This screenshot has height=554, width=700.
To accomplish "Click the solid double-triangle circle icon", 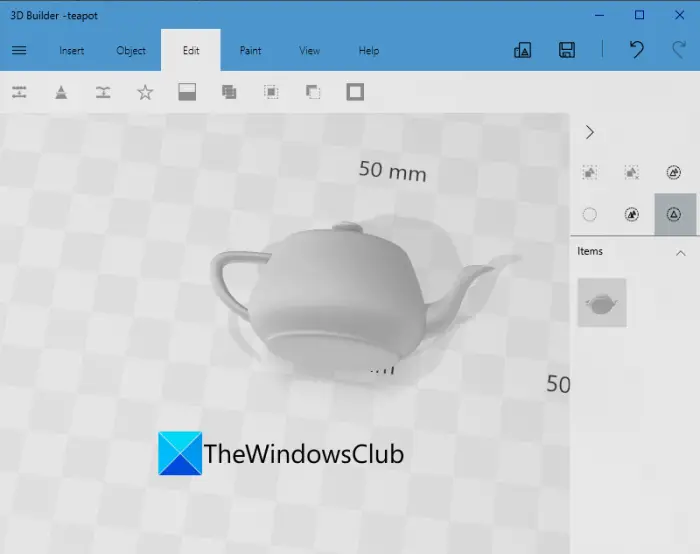I will point(632,215).
